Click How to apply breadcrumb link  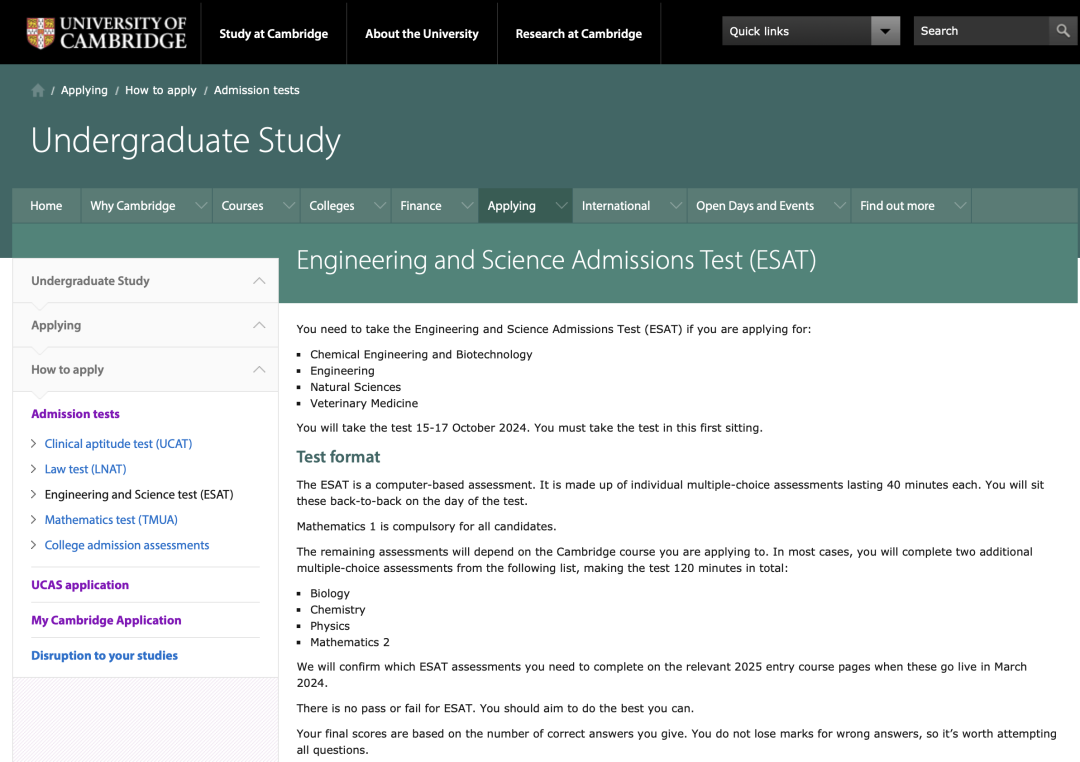click(160, 90)
